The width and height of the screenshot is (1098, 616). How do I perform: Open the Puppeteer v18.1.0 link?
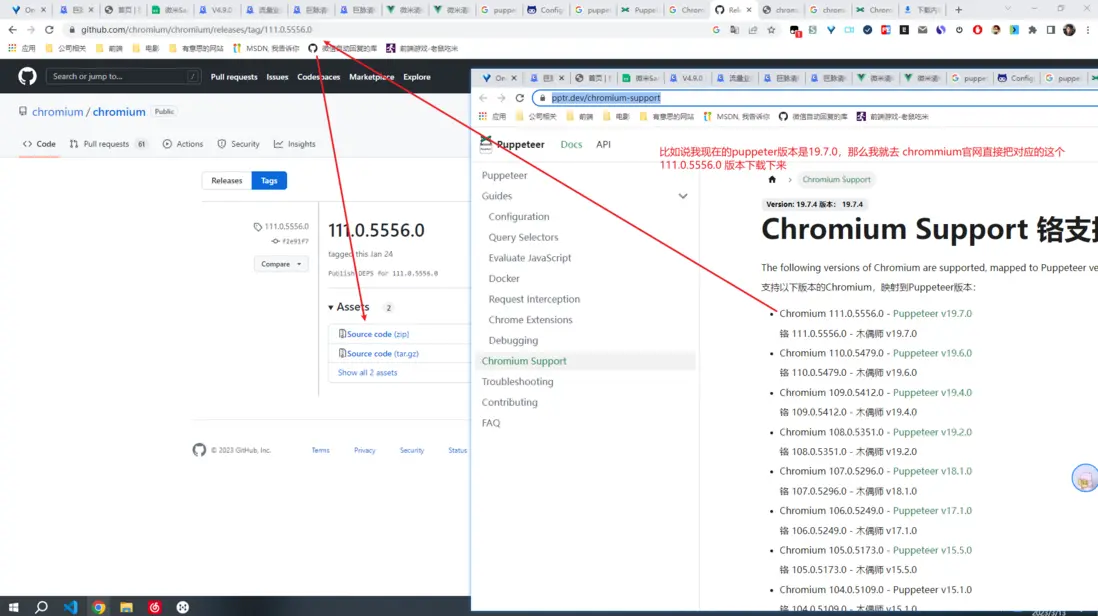point(932,471)
